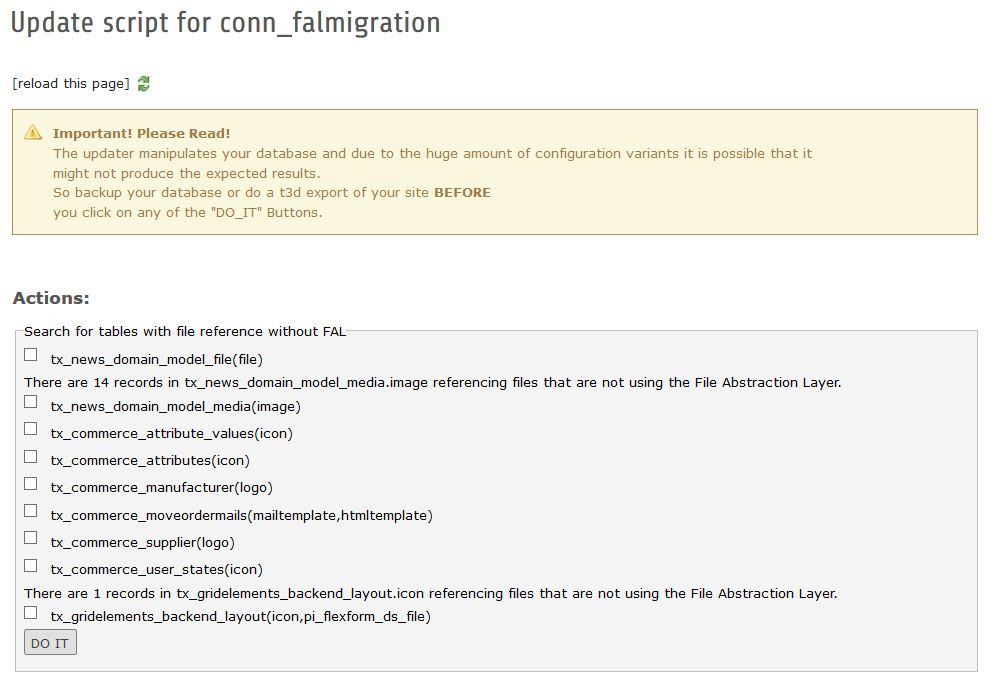This screenshot has width=996, height=689.
Task: Click the yellow warning triangle icon
Action: pyautogui.click(x=34, y=133)
